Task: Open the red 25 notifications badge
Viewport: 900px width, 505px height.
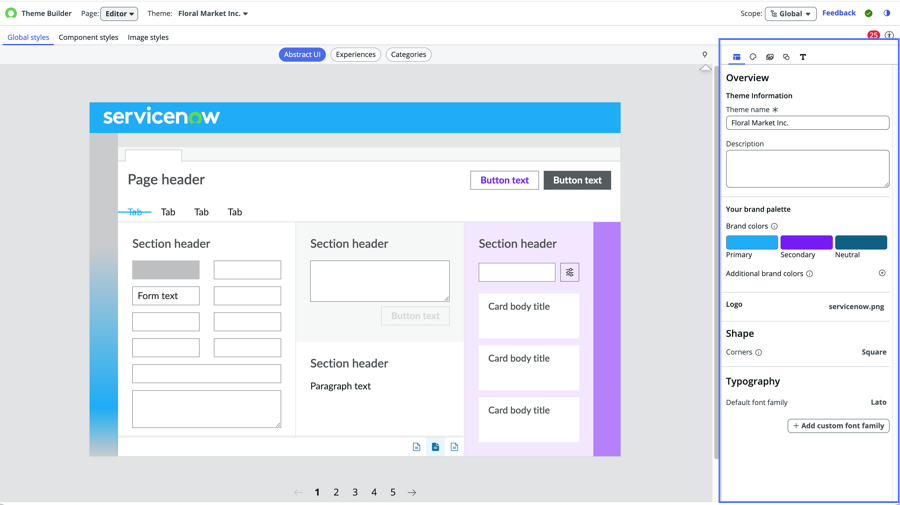Action: (x=873, y=35)
